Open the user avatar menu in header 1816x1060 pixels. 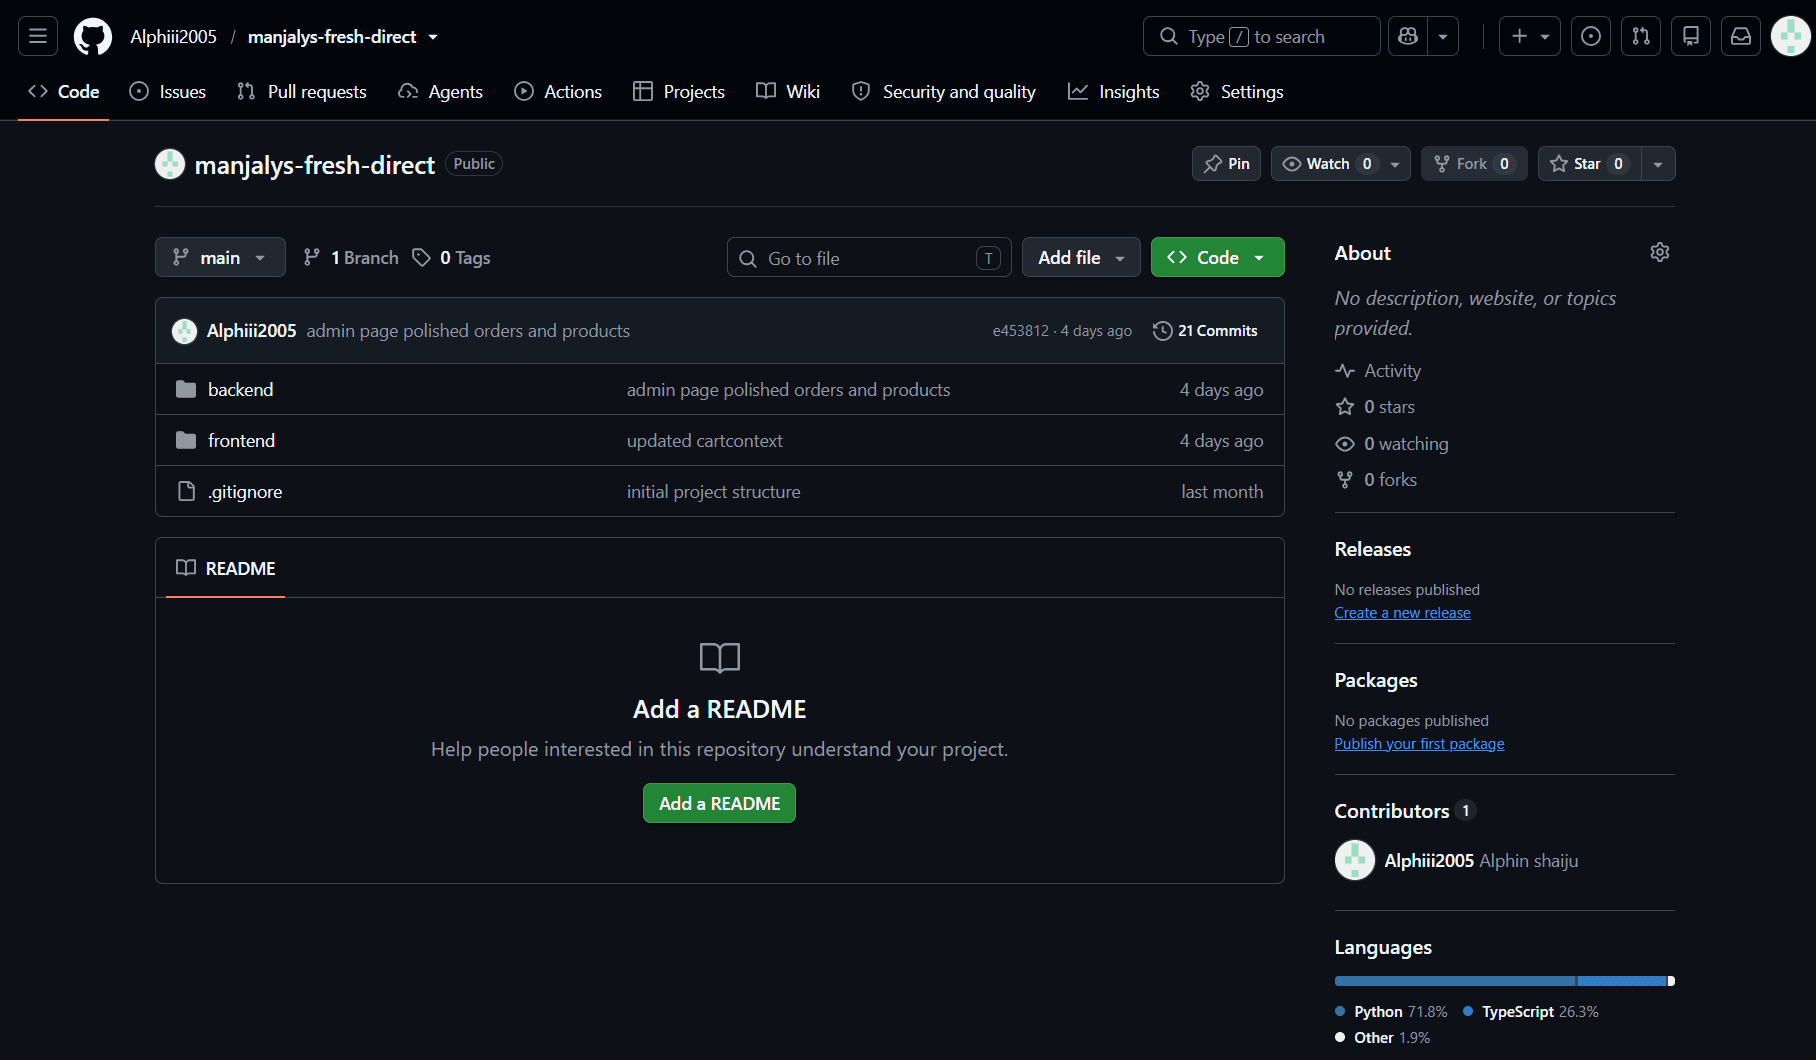[1790, 37]
